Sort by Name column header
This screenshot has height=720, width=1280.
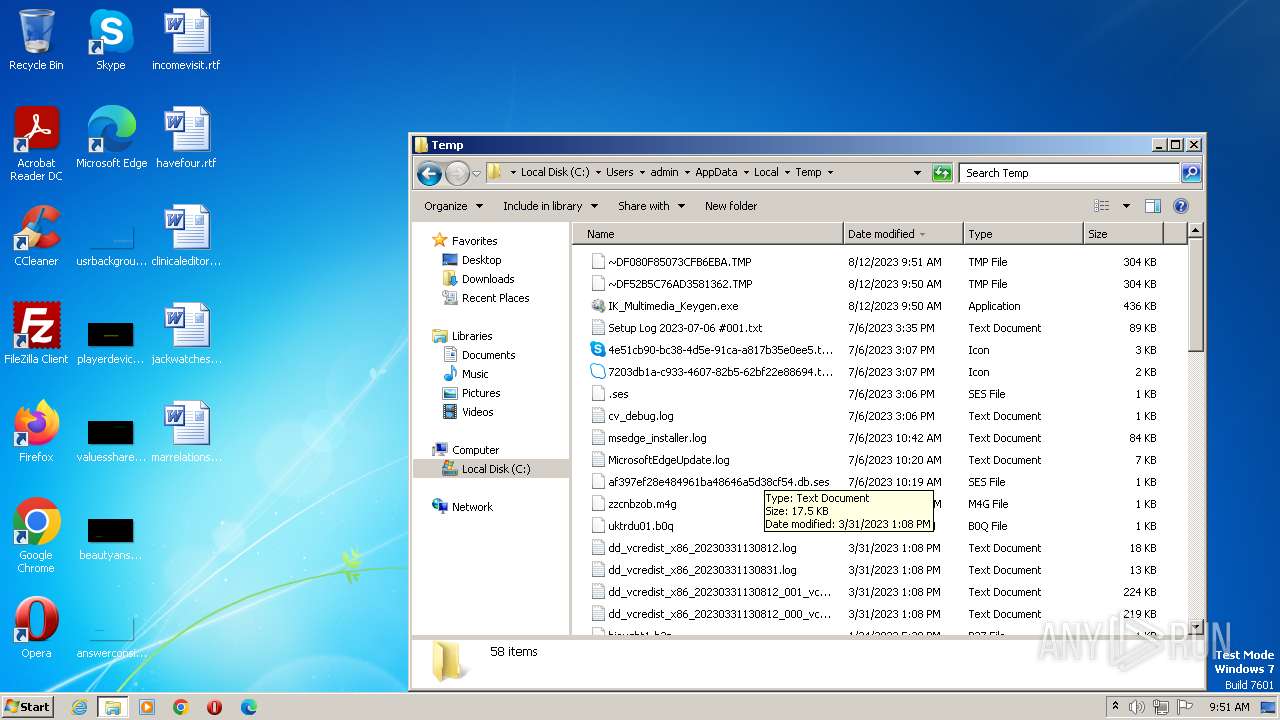tap(708, 234)
